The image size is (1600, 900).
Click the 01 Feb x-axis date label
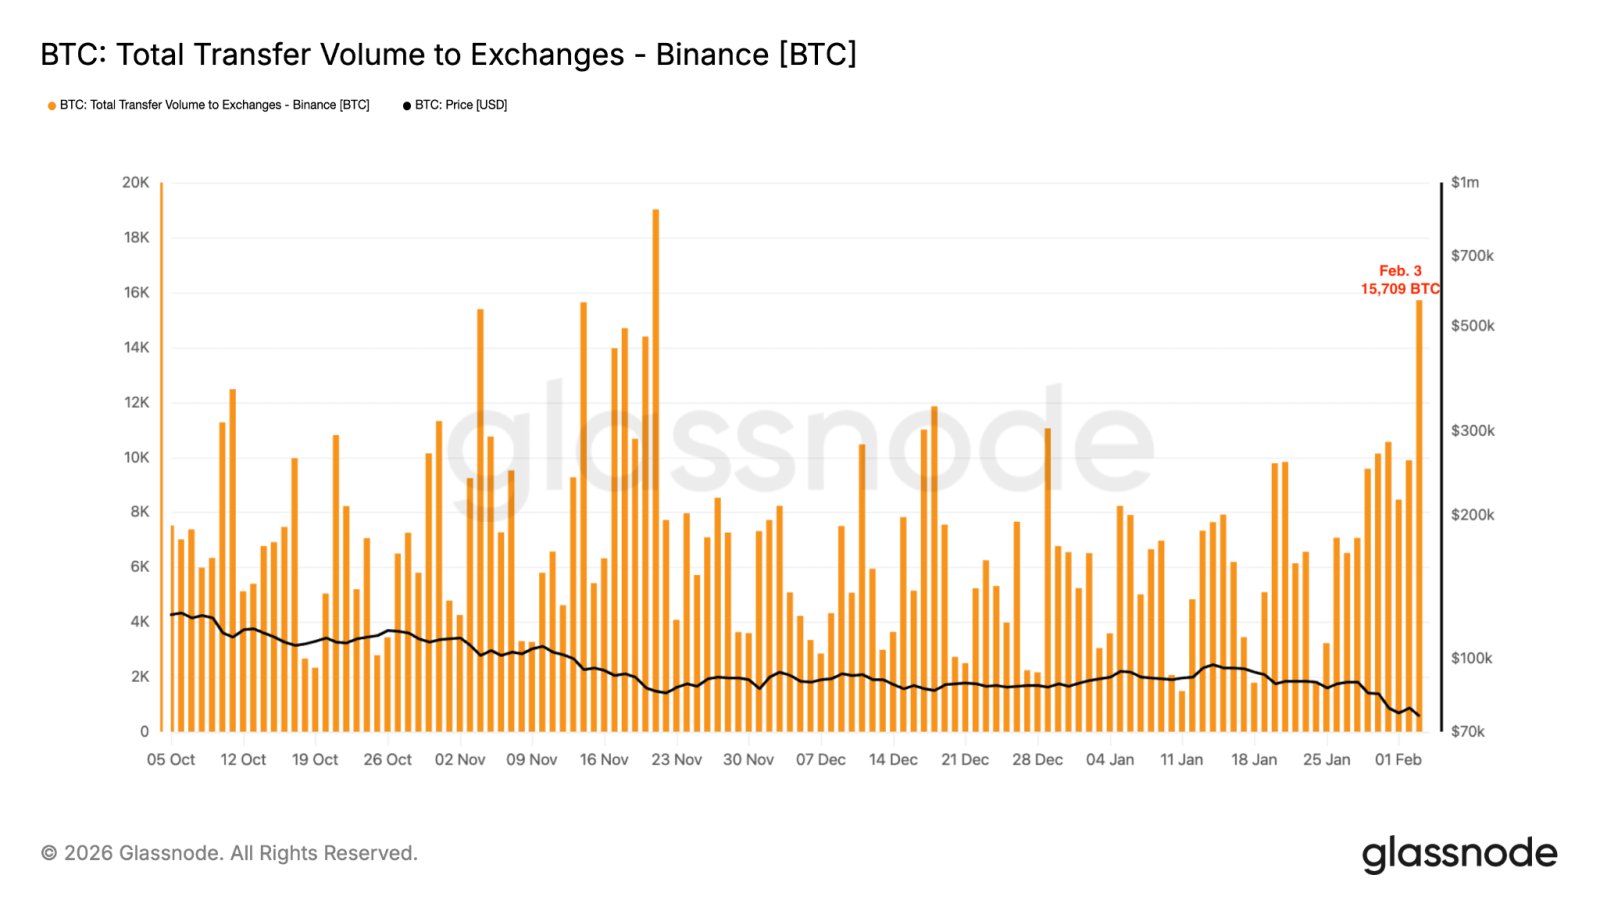1398,760
